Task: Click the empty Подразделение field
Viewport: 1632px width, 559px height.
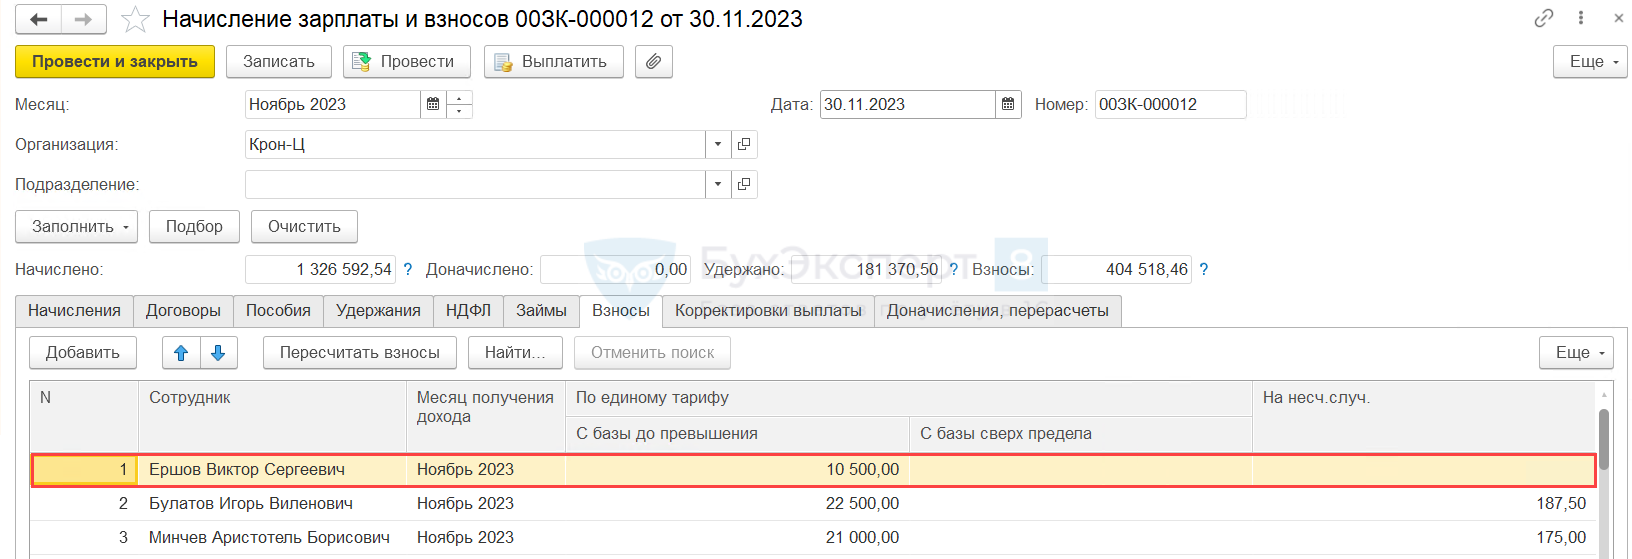Action: point(475,184)
